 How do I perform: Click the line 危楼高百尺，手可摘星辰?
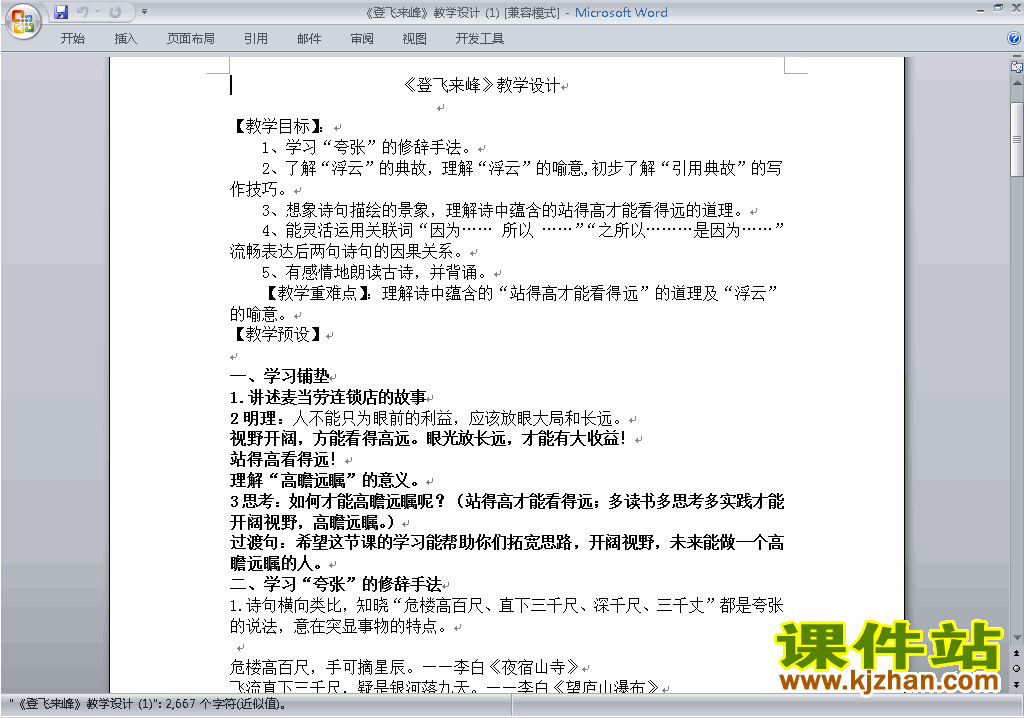(x=323, y=667)
